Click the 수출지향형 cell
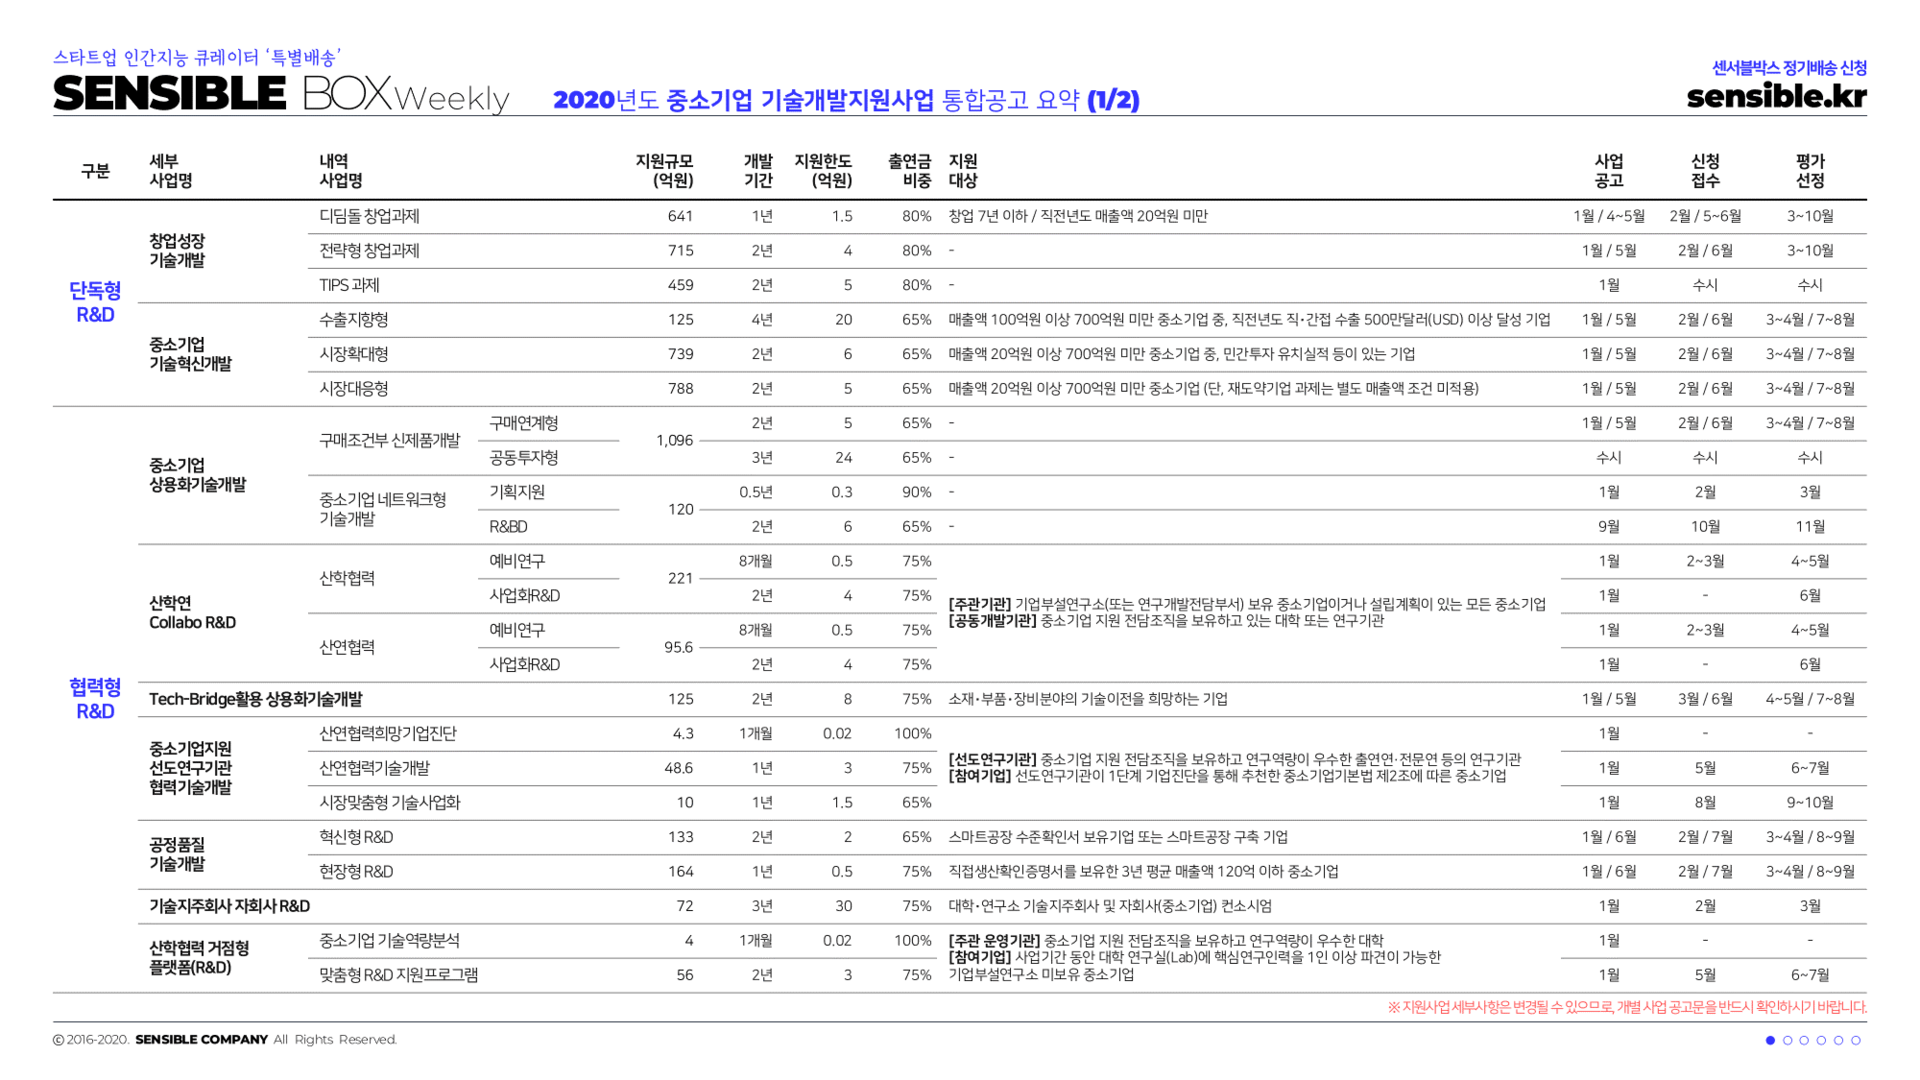The height and width of the screenshot is (1080, 1920). coord(354,320)
